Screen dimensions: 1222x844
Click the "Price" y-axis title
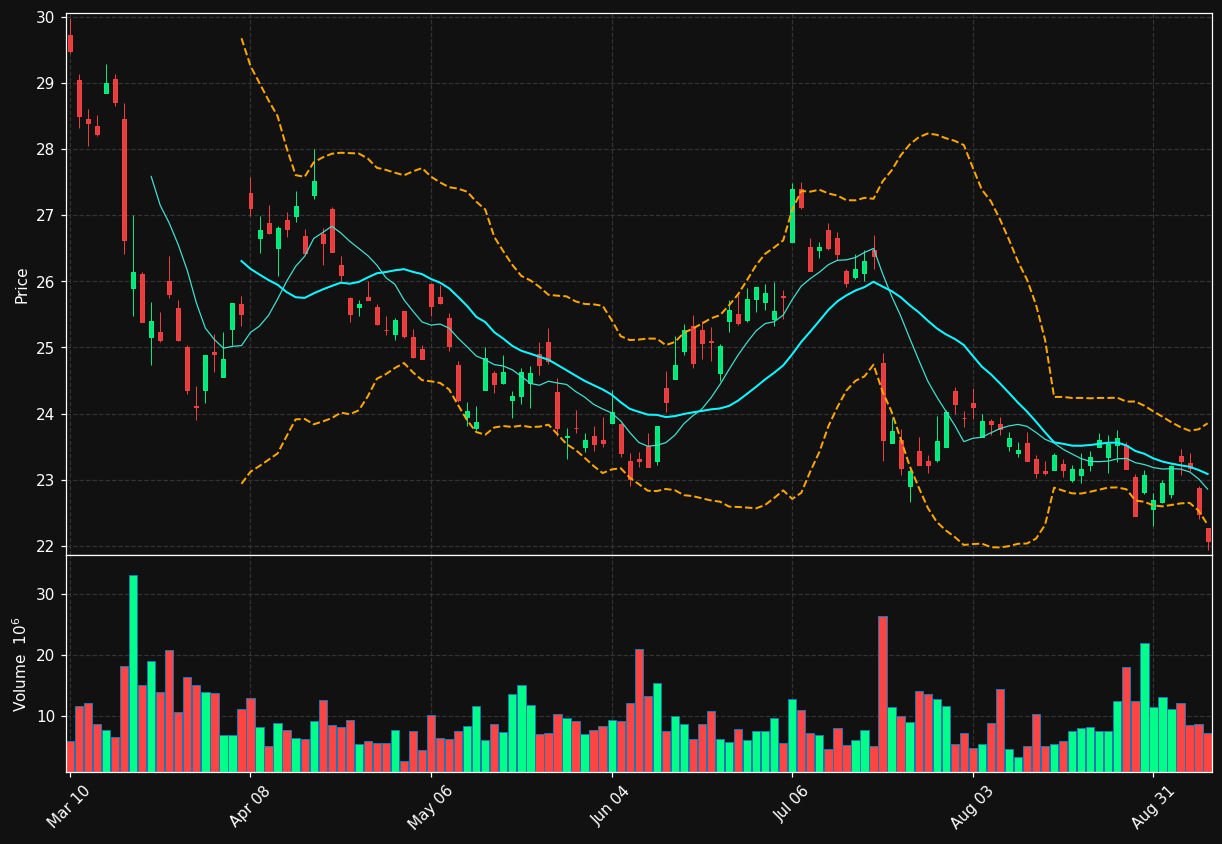click(22, 285)
